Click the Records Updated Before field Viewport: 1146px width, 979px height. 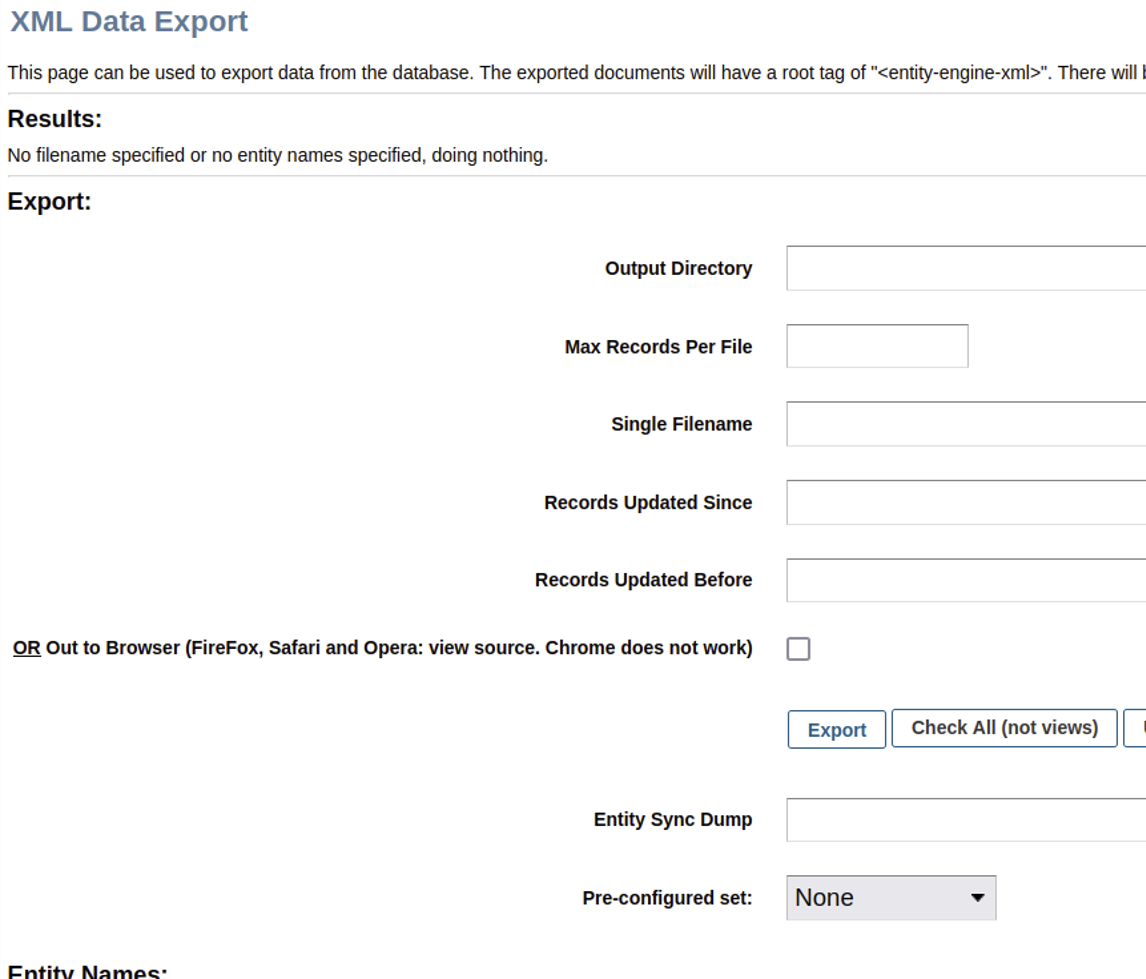coord(966,580)
